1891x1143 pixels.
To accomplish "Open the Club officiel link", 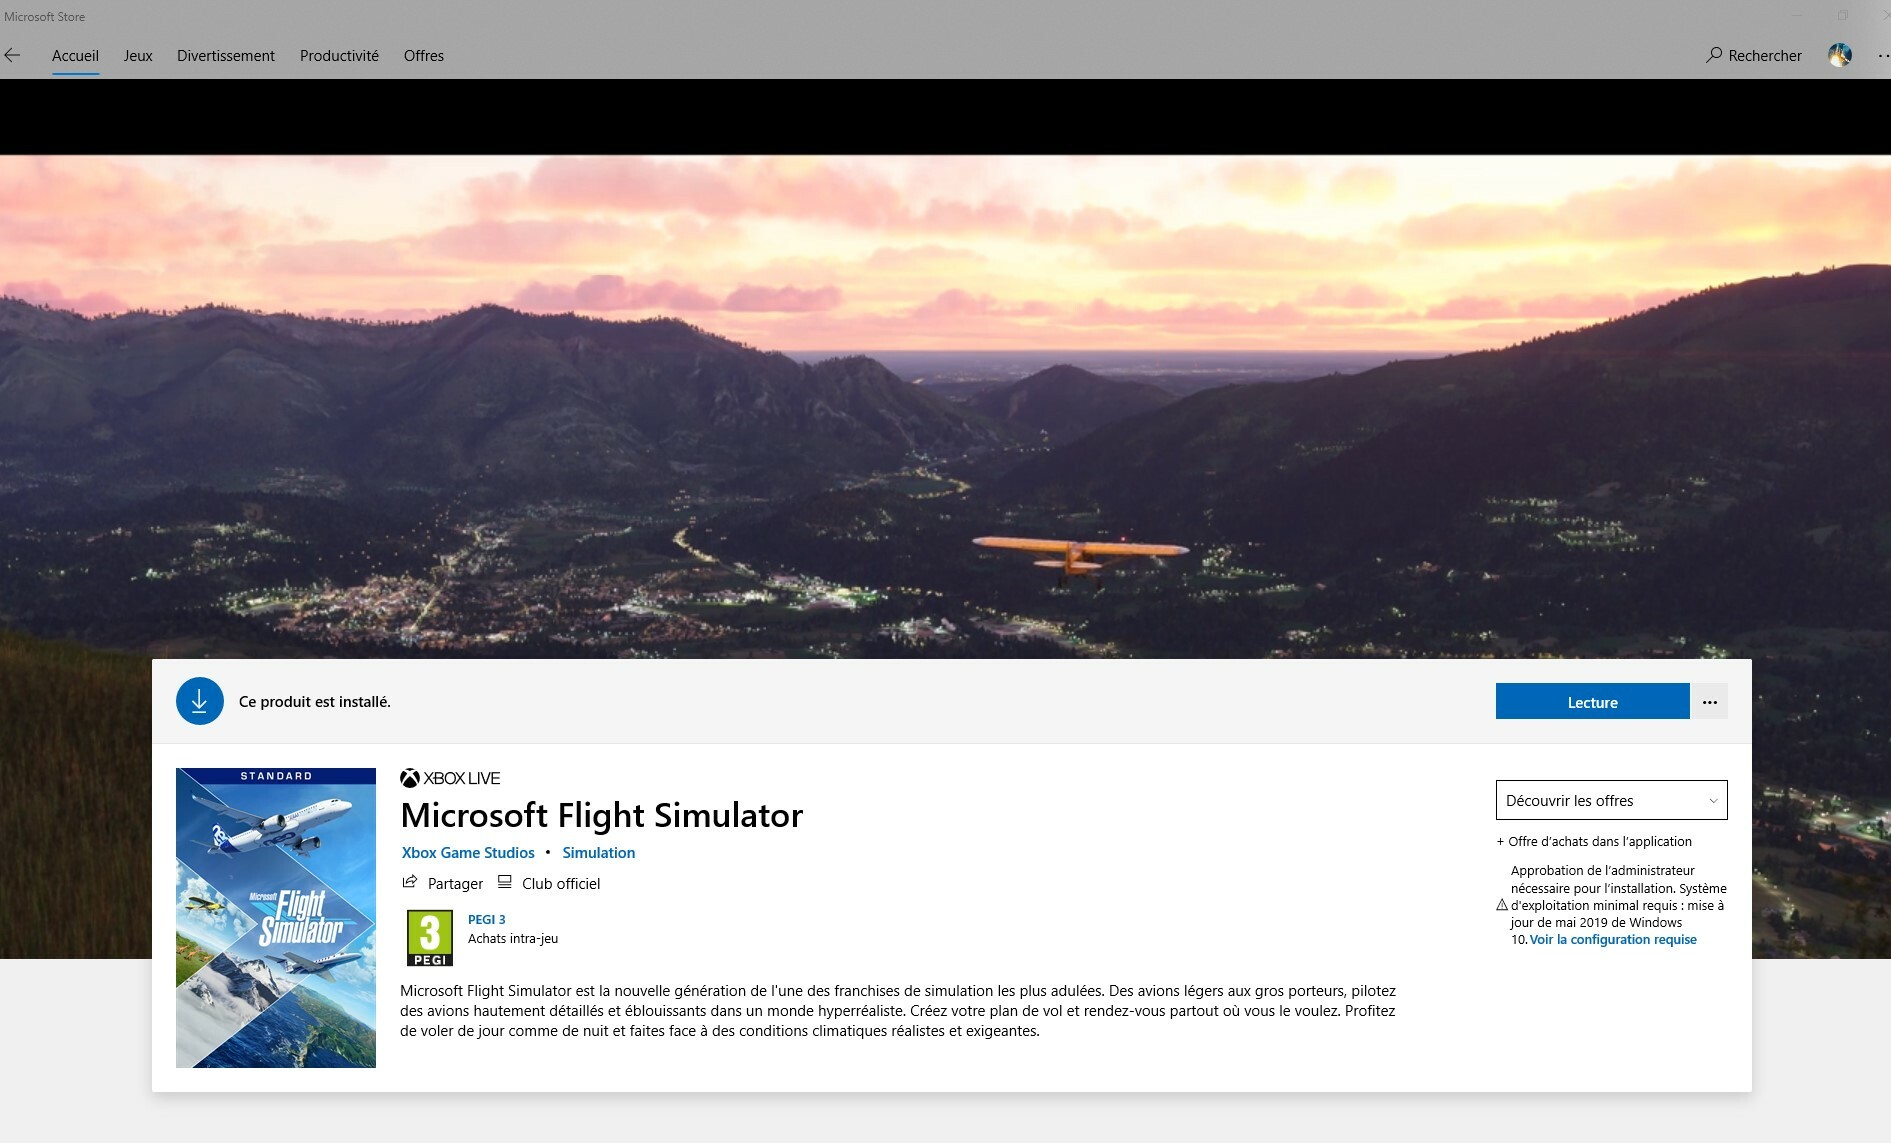I will [x=549, y=883].
